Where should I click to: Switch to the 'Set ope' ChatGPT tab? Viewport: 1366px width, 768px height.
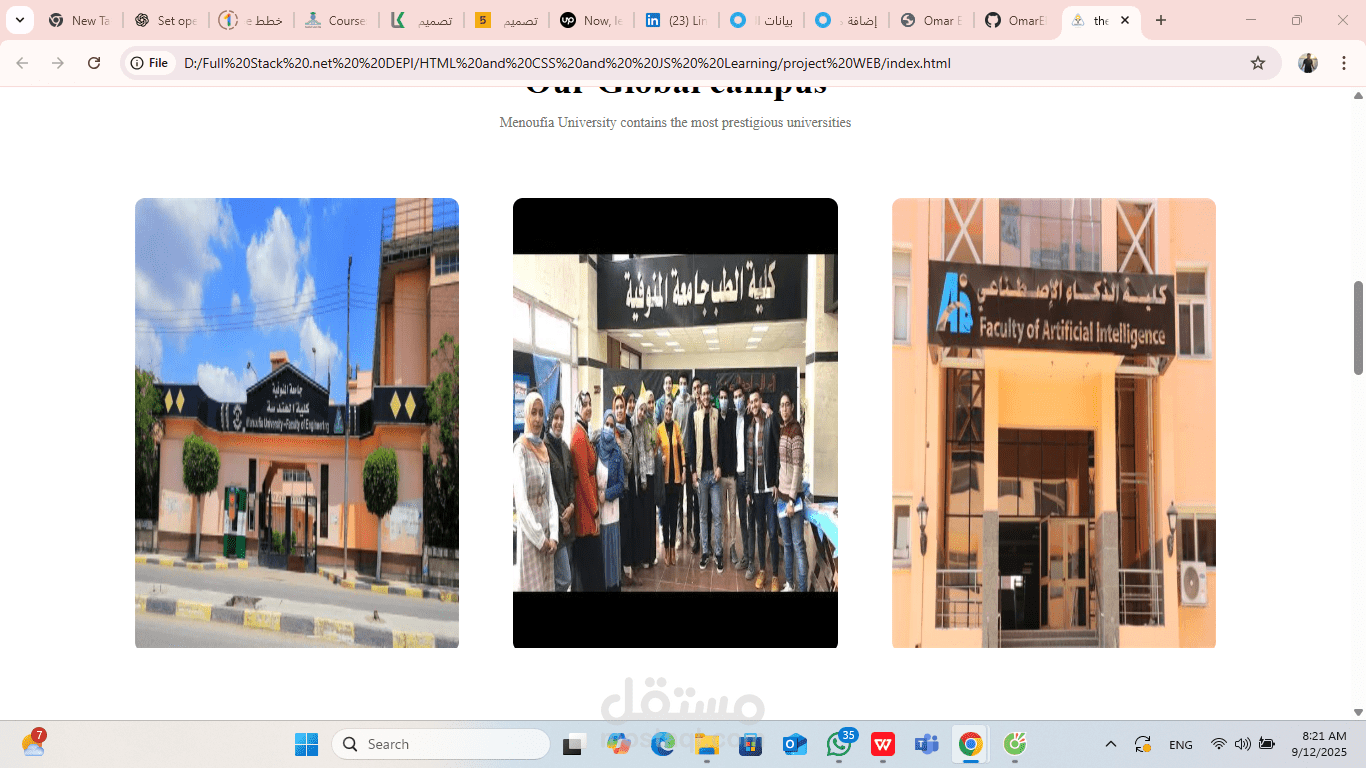(166, 20)
